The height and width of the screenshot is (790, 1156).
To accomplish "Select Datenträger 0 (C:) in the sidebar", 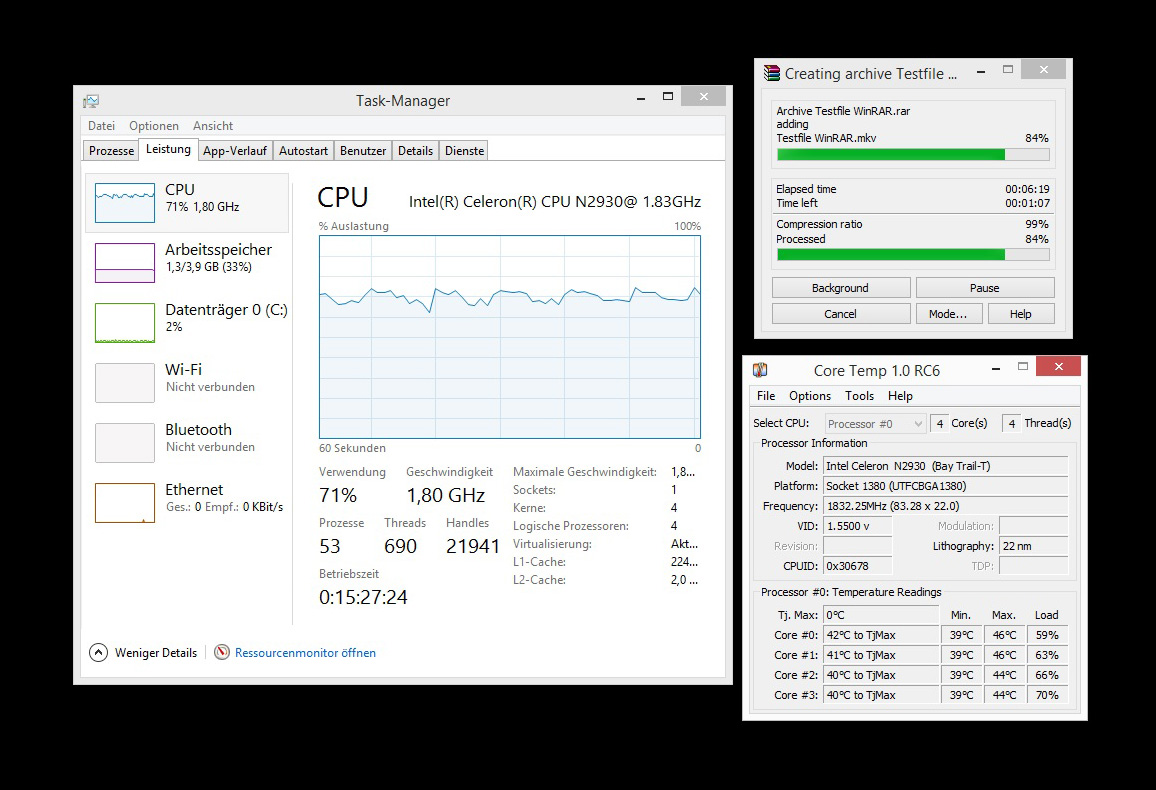I will [187, 322].
